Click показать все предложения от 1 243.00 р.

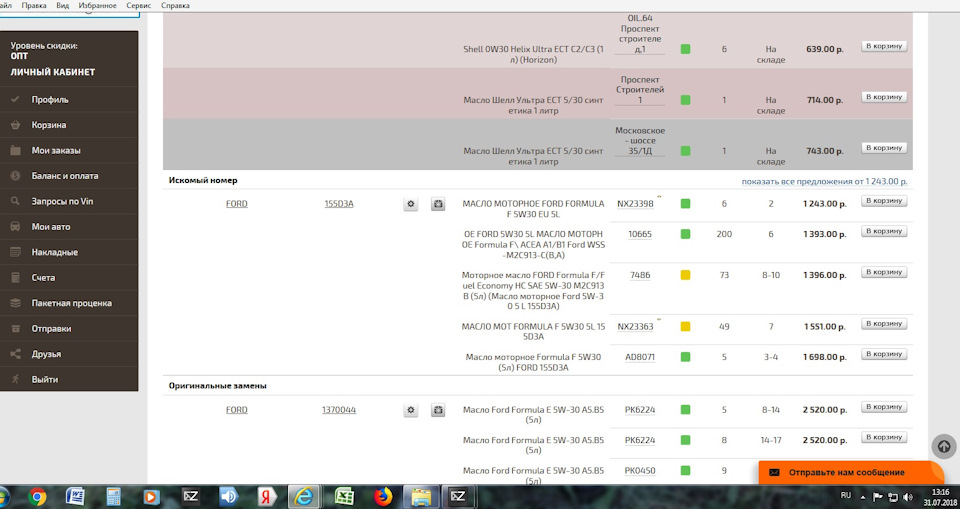tap(824, 181)
